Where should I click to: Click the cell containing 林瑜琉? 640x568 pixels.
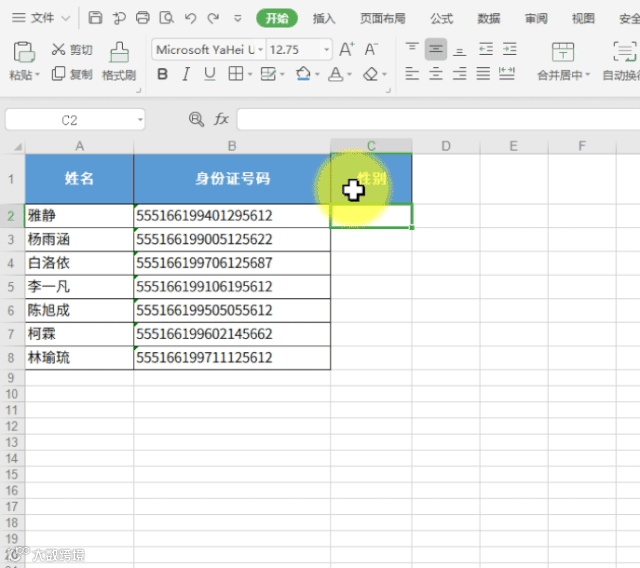coord(79,358)
